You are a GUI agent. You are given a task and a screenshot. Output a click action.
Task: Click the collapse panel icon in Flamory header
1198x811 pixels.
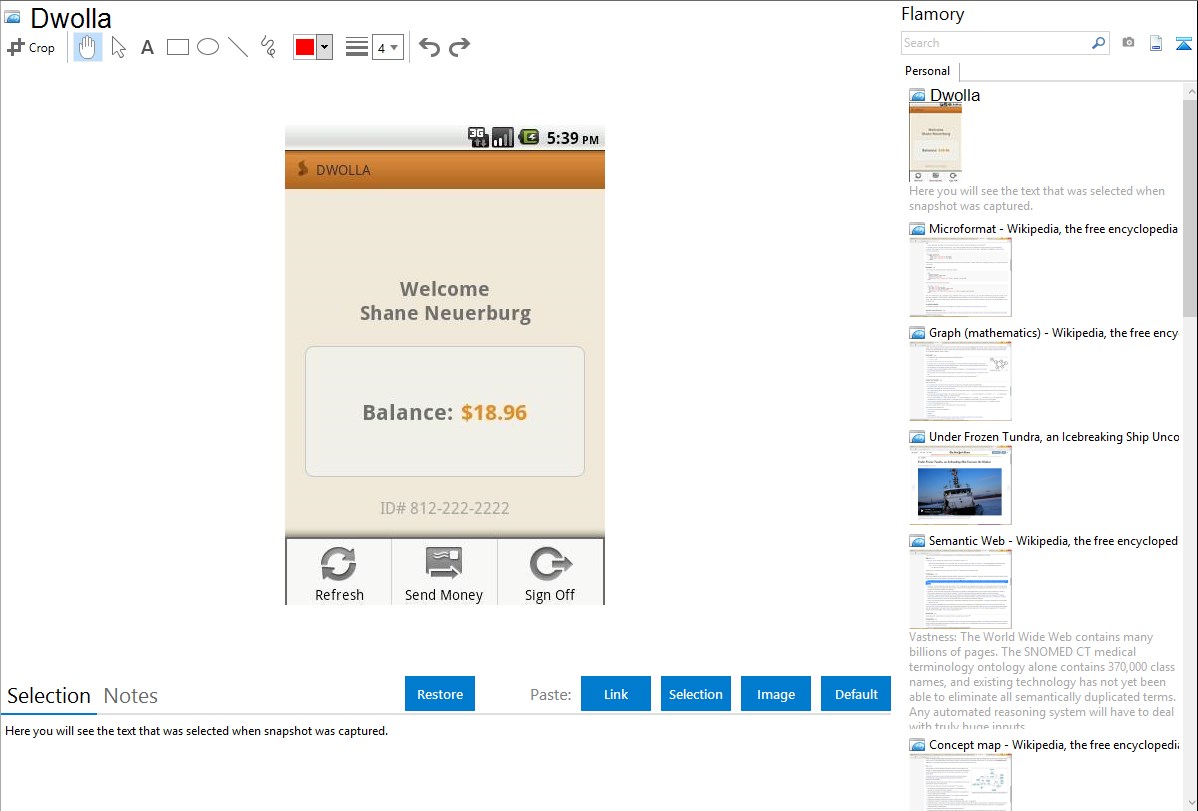click(1183, 43)
